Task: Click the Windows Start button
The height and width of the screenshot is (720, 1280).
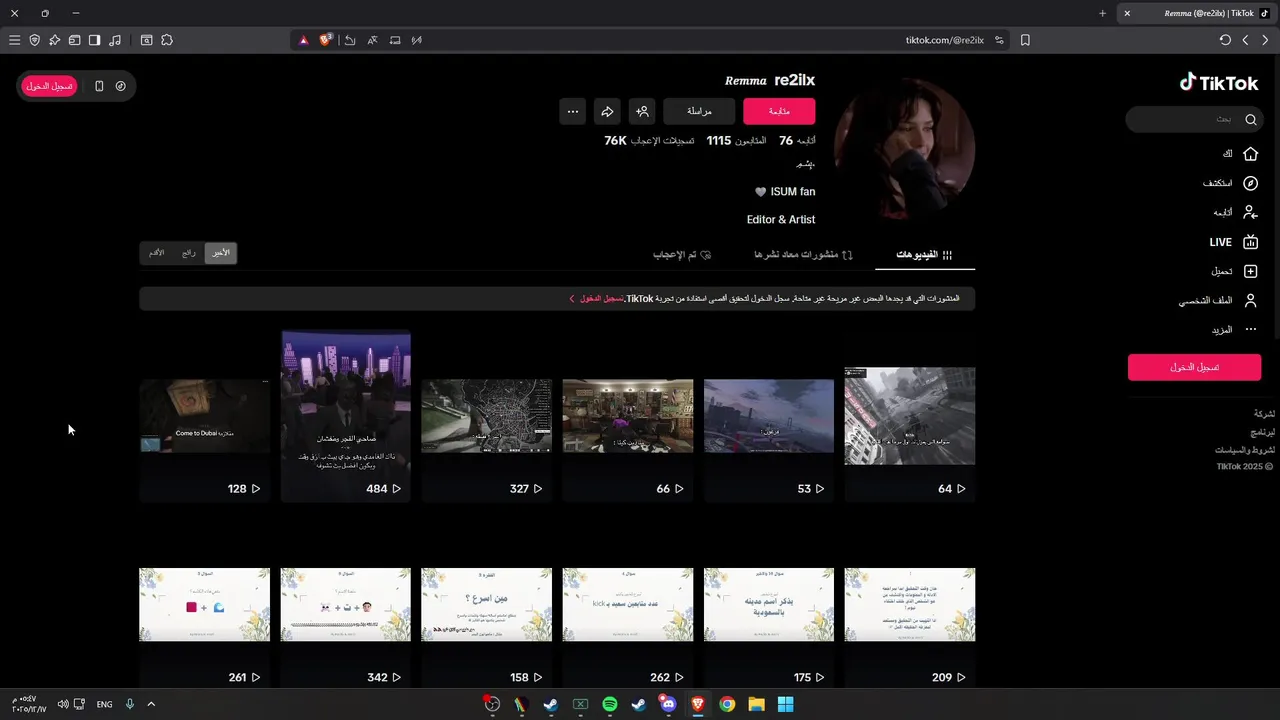Action: [786, 704]
